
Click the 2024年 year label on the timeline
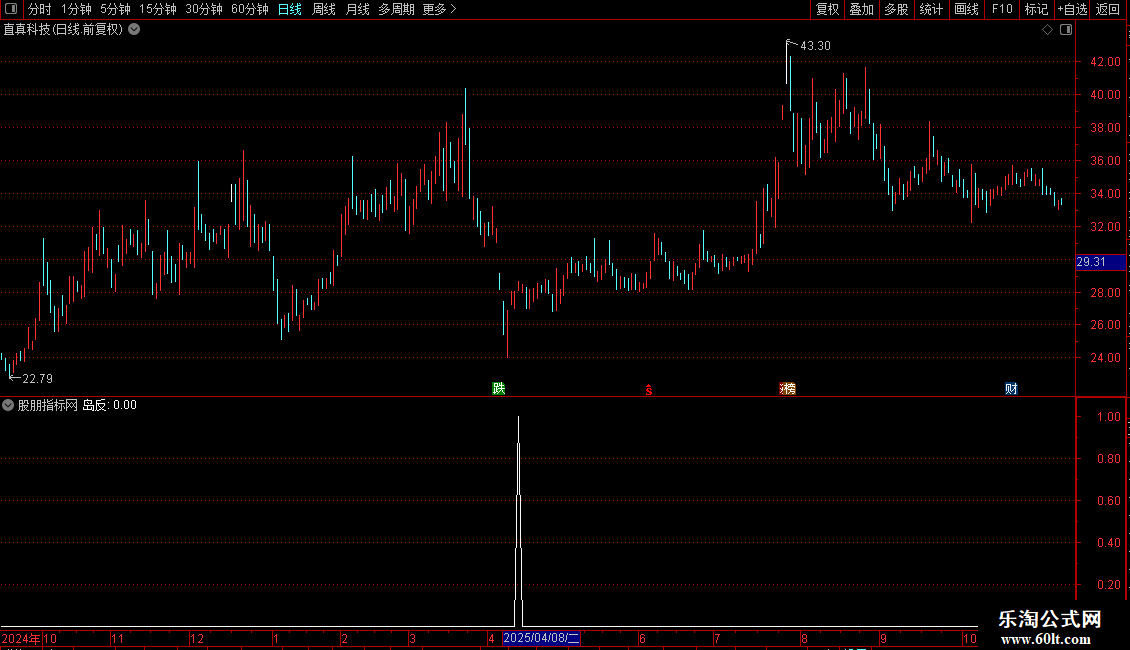21,638
